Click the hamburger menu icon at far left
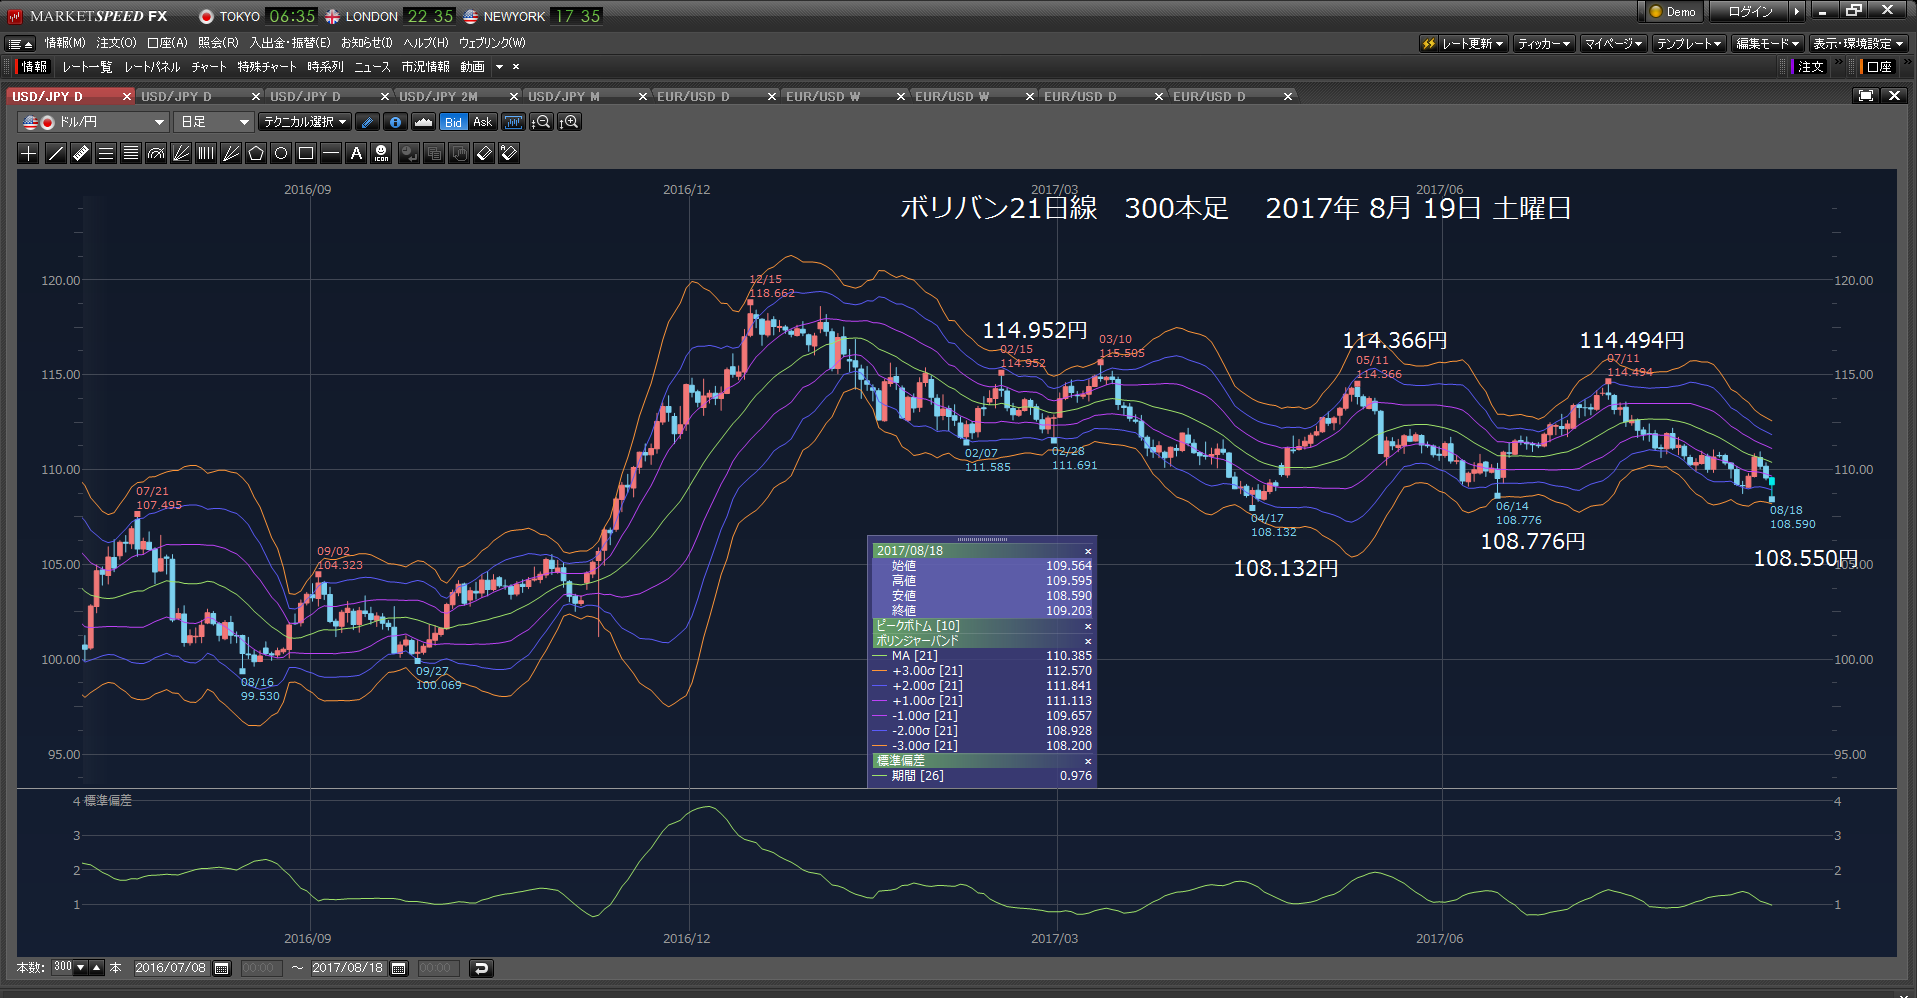Image resolution: width=1917 pixels, height=998 pixels. [x=20, y=44]
